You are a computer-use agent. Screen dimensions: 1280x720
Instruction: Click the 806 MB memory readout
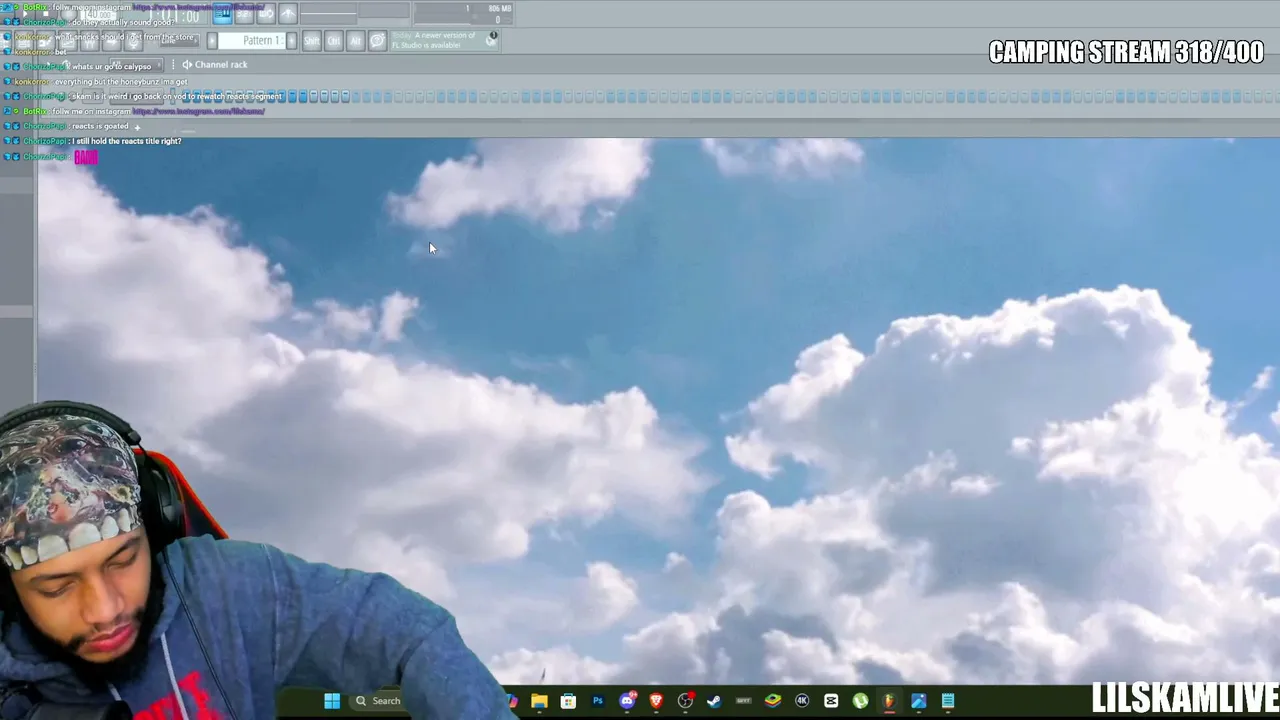pos(499,9)
